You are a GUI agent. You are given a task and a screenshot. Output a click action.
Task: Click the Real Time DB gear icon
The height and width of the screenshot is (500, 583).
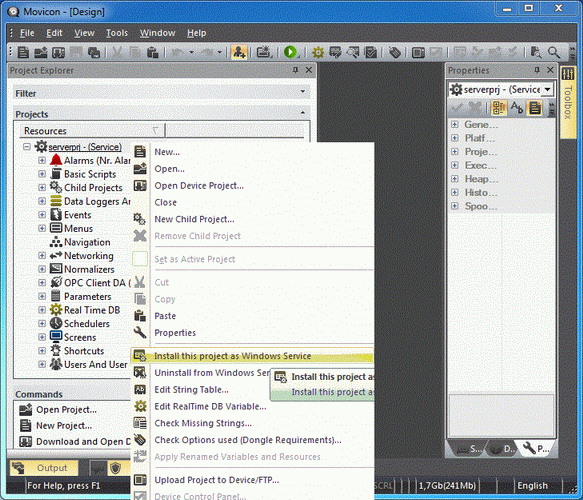coord(56,310)
